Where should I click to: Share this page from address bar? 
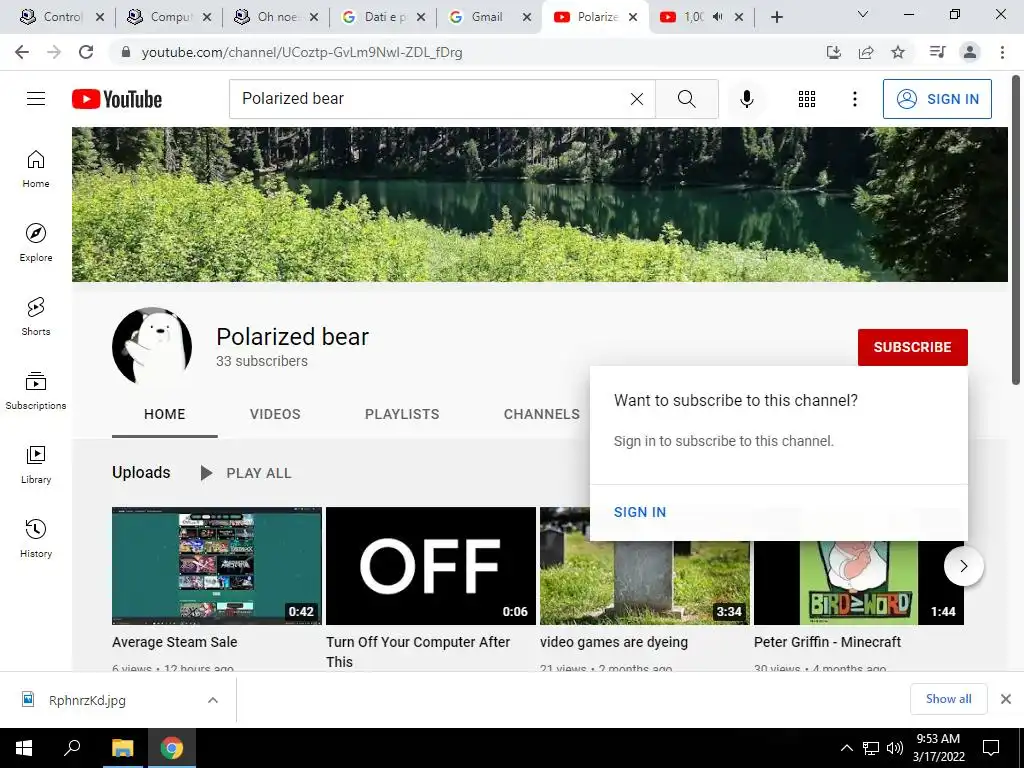click(866, 52)
